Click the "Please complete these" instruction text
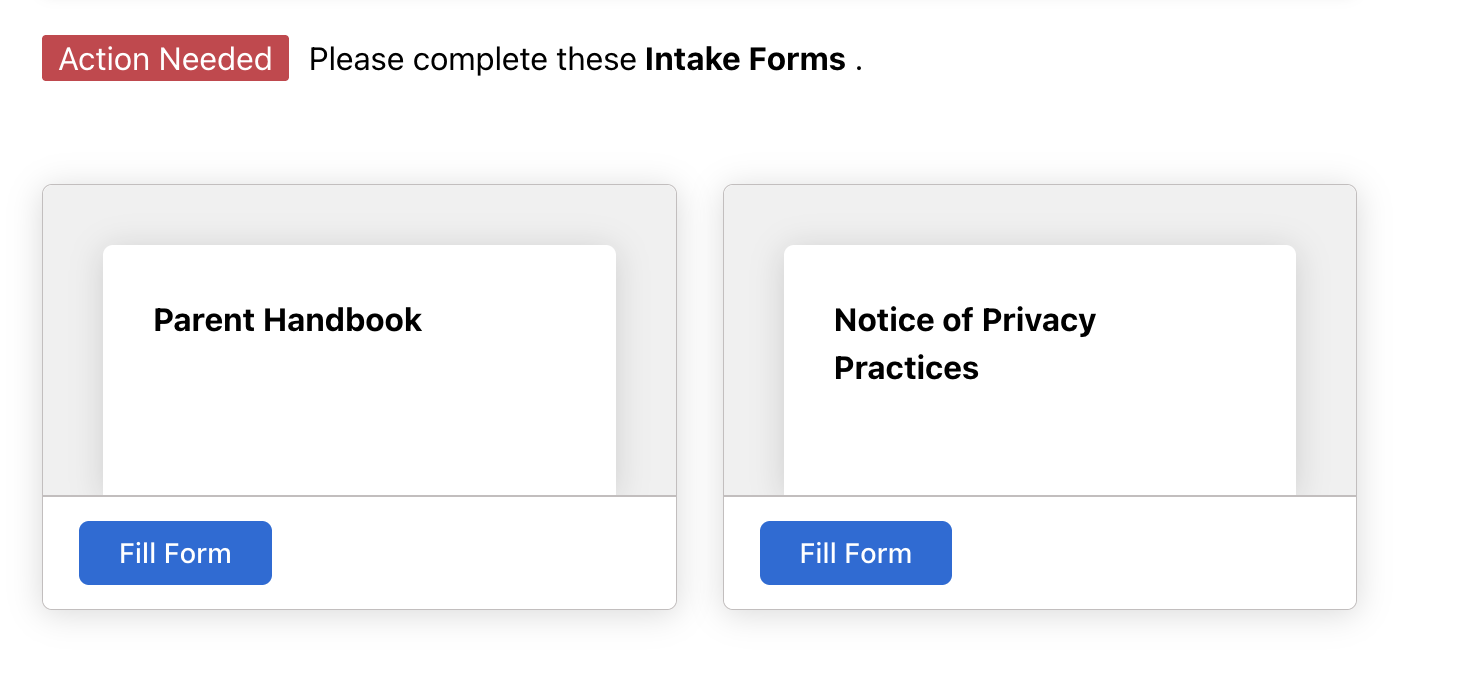The width and height of the screenshot is (1478, 686). 472,59
